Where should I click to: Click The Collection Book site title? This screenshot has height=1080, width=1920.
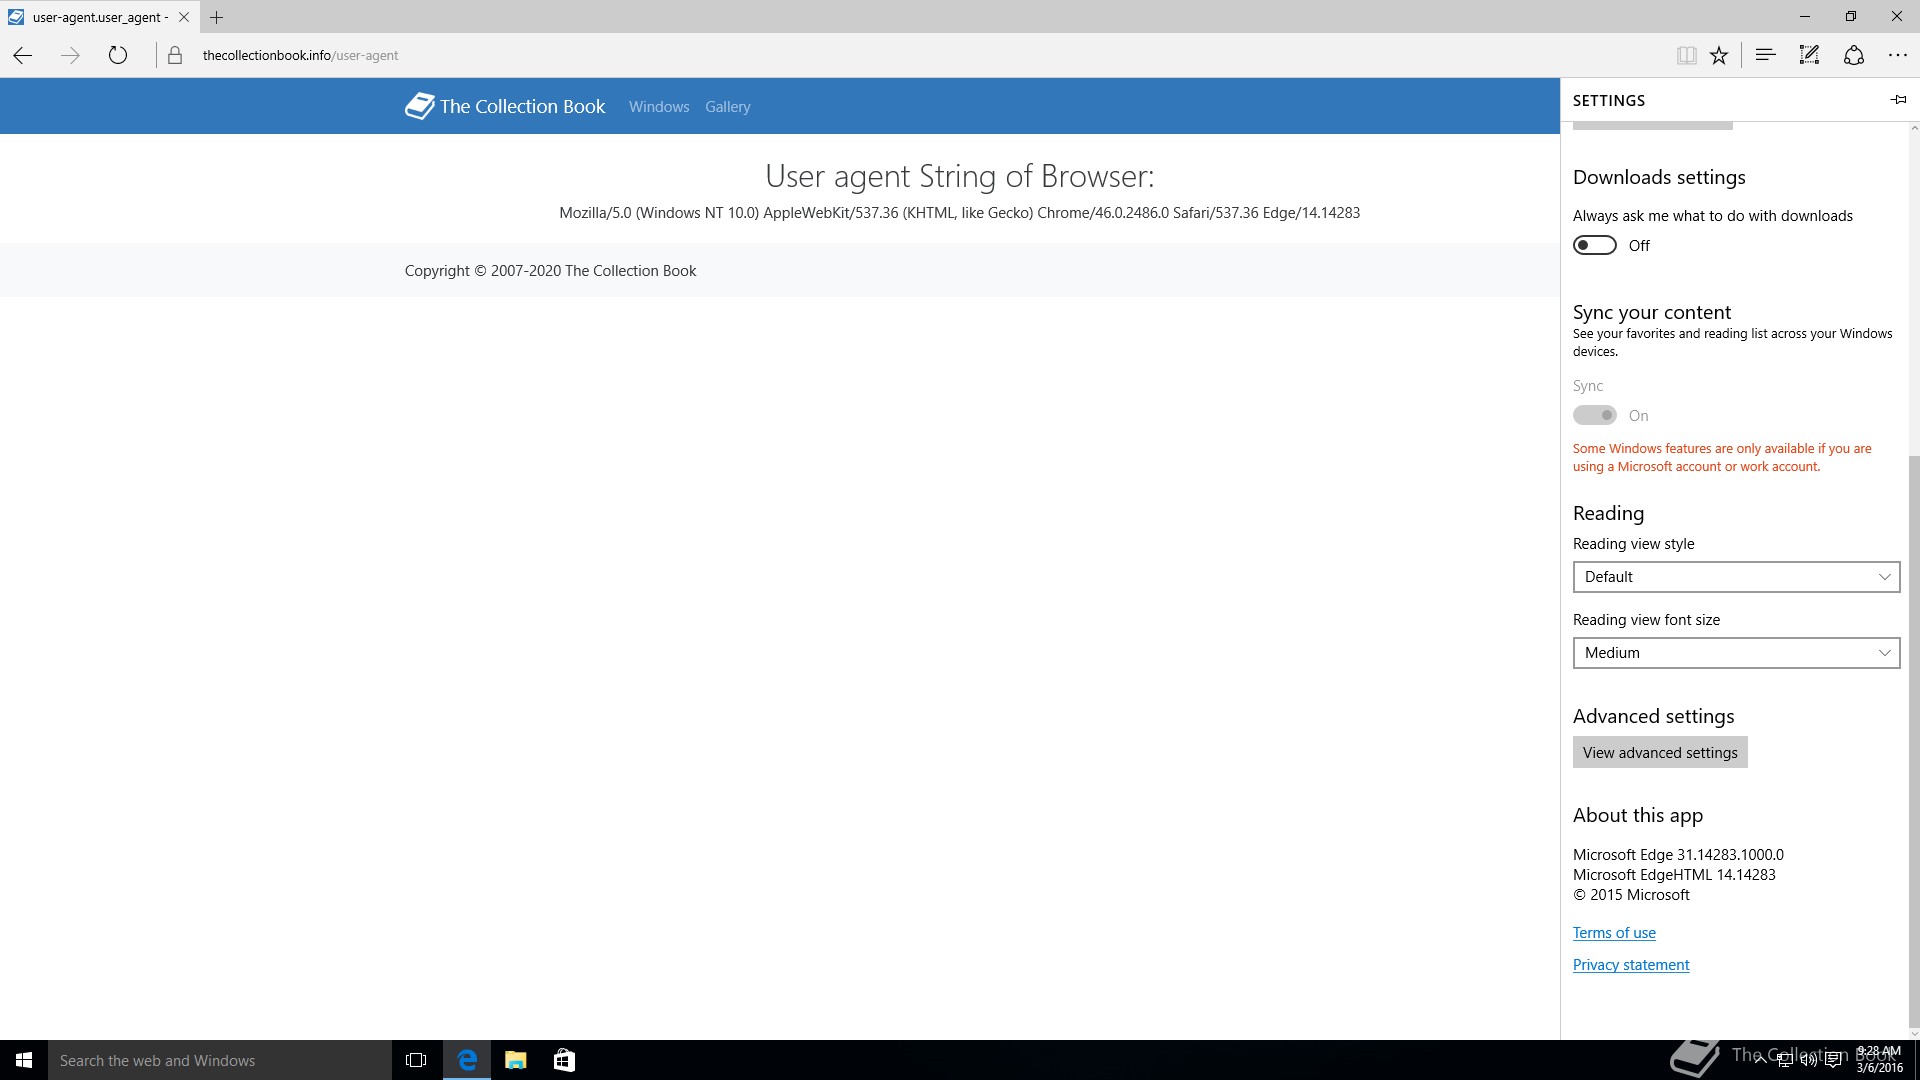pos(522,107)
